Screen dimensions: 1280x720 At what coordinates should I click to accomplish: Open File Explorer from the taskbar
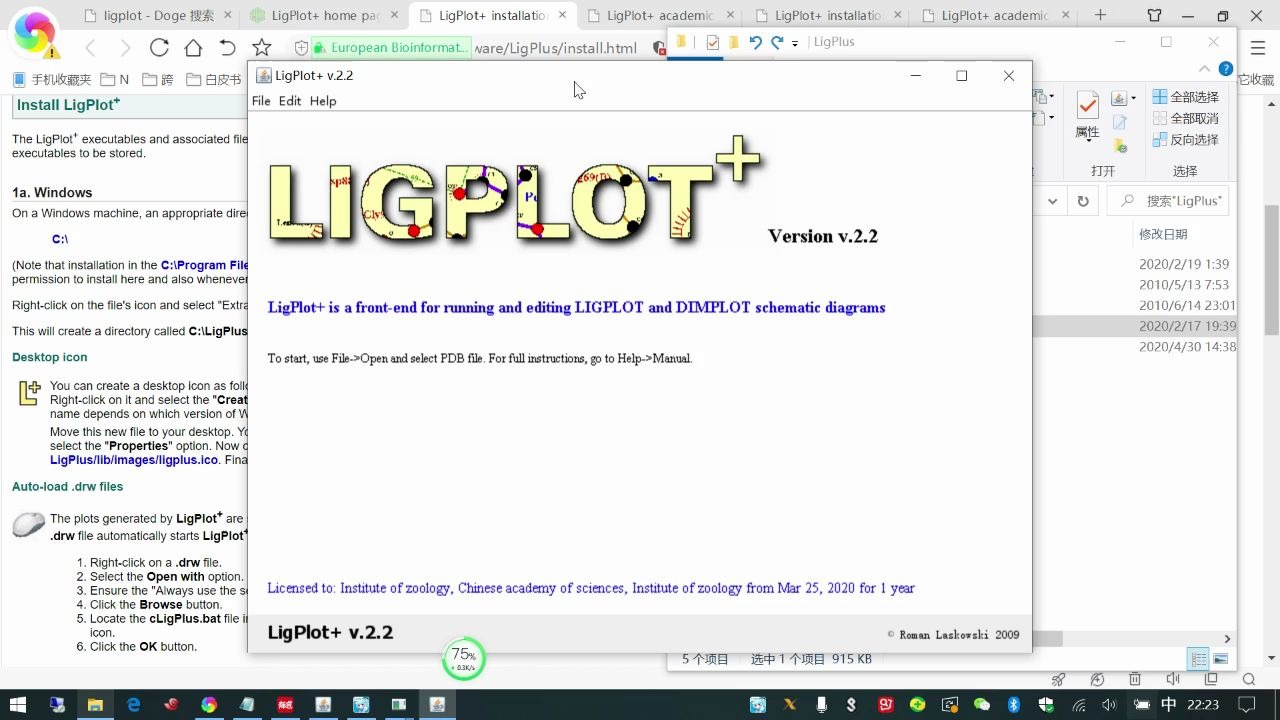click(95, 705)
